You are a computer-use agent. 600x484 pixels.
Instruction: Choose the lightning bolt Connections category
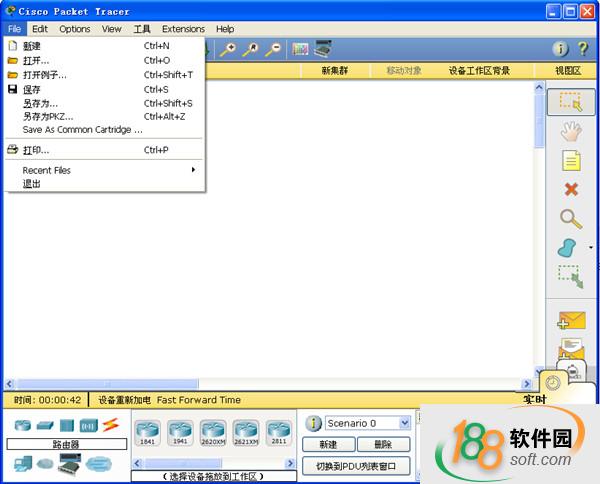click(110, 425)
